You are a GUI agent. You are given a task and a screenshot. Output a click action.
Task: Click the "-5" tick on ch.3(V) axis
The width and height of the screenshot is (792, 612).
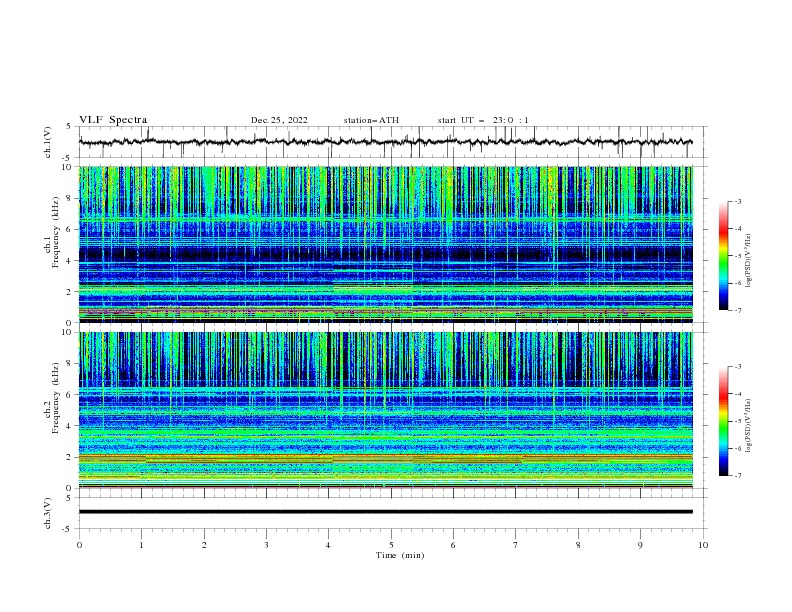68,529
